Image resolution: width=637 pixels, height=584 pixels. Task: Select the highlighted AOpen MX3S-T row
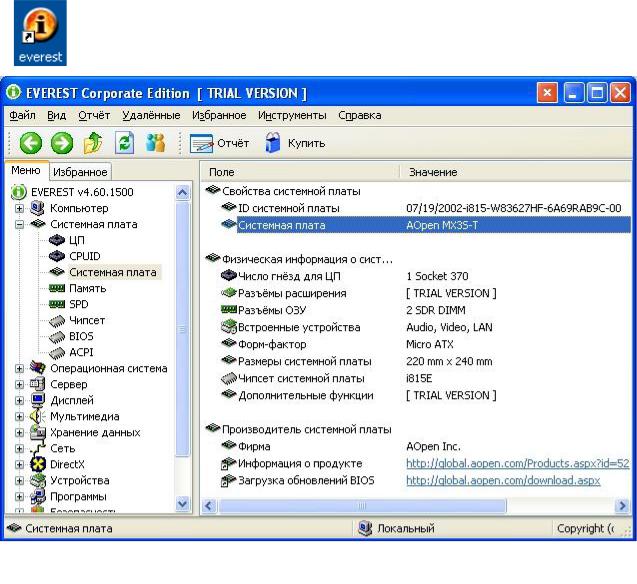(x=425, y=225)
